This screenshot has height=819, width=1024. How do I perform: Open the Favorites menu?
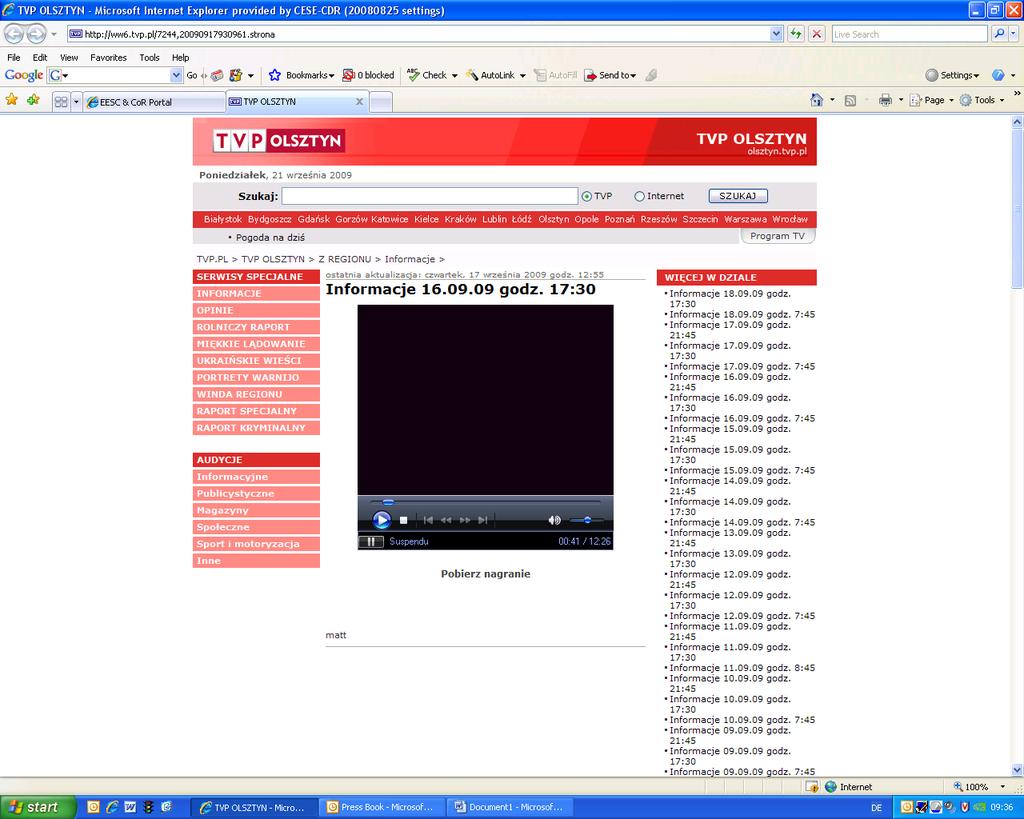pyautogui.click(x=108, y=57)
